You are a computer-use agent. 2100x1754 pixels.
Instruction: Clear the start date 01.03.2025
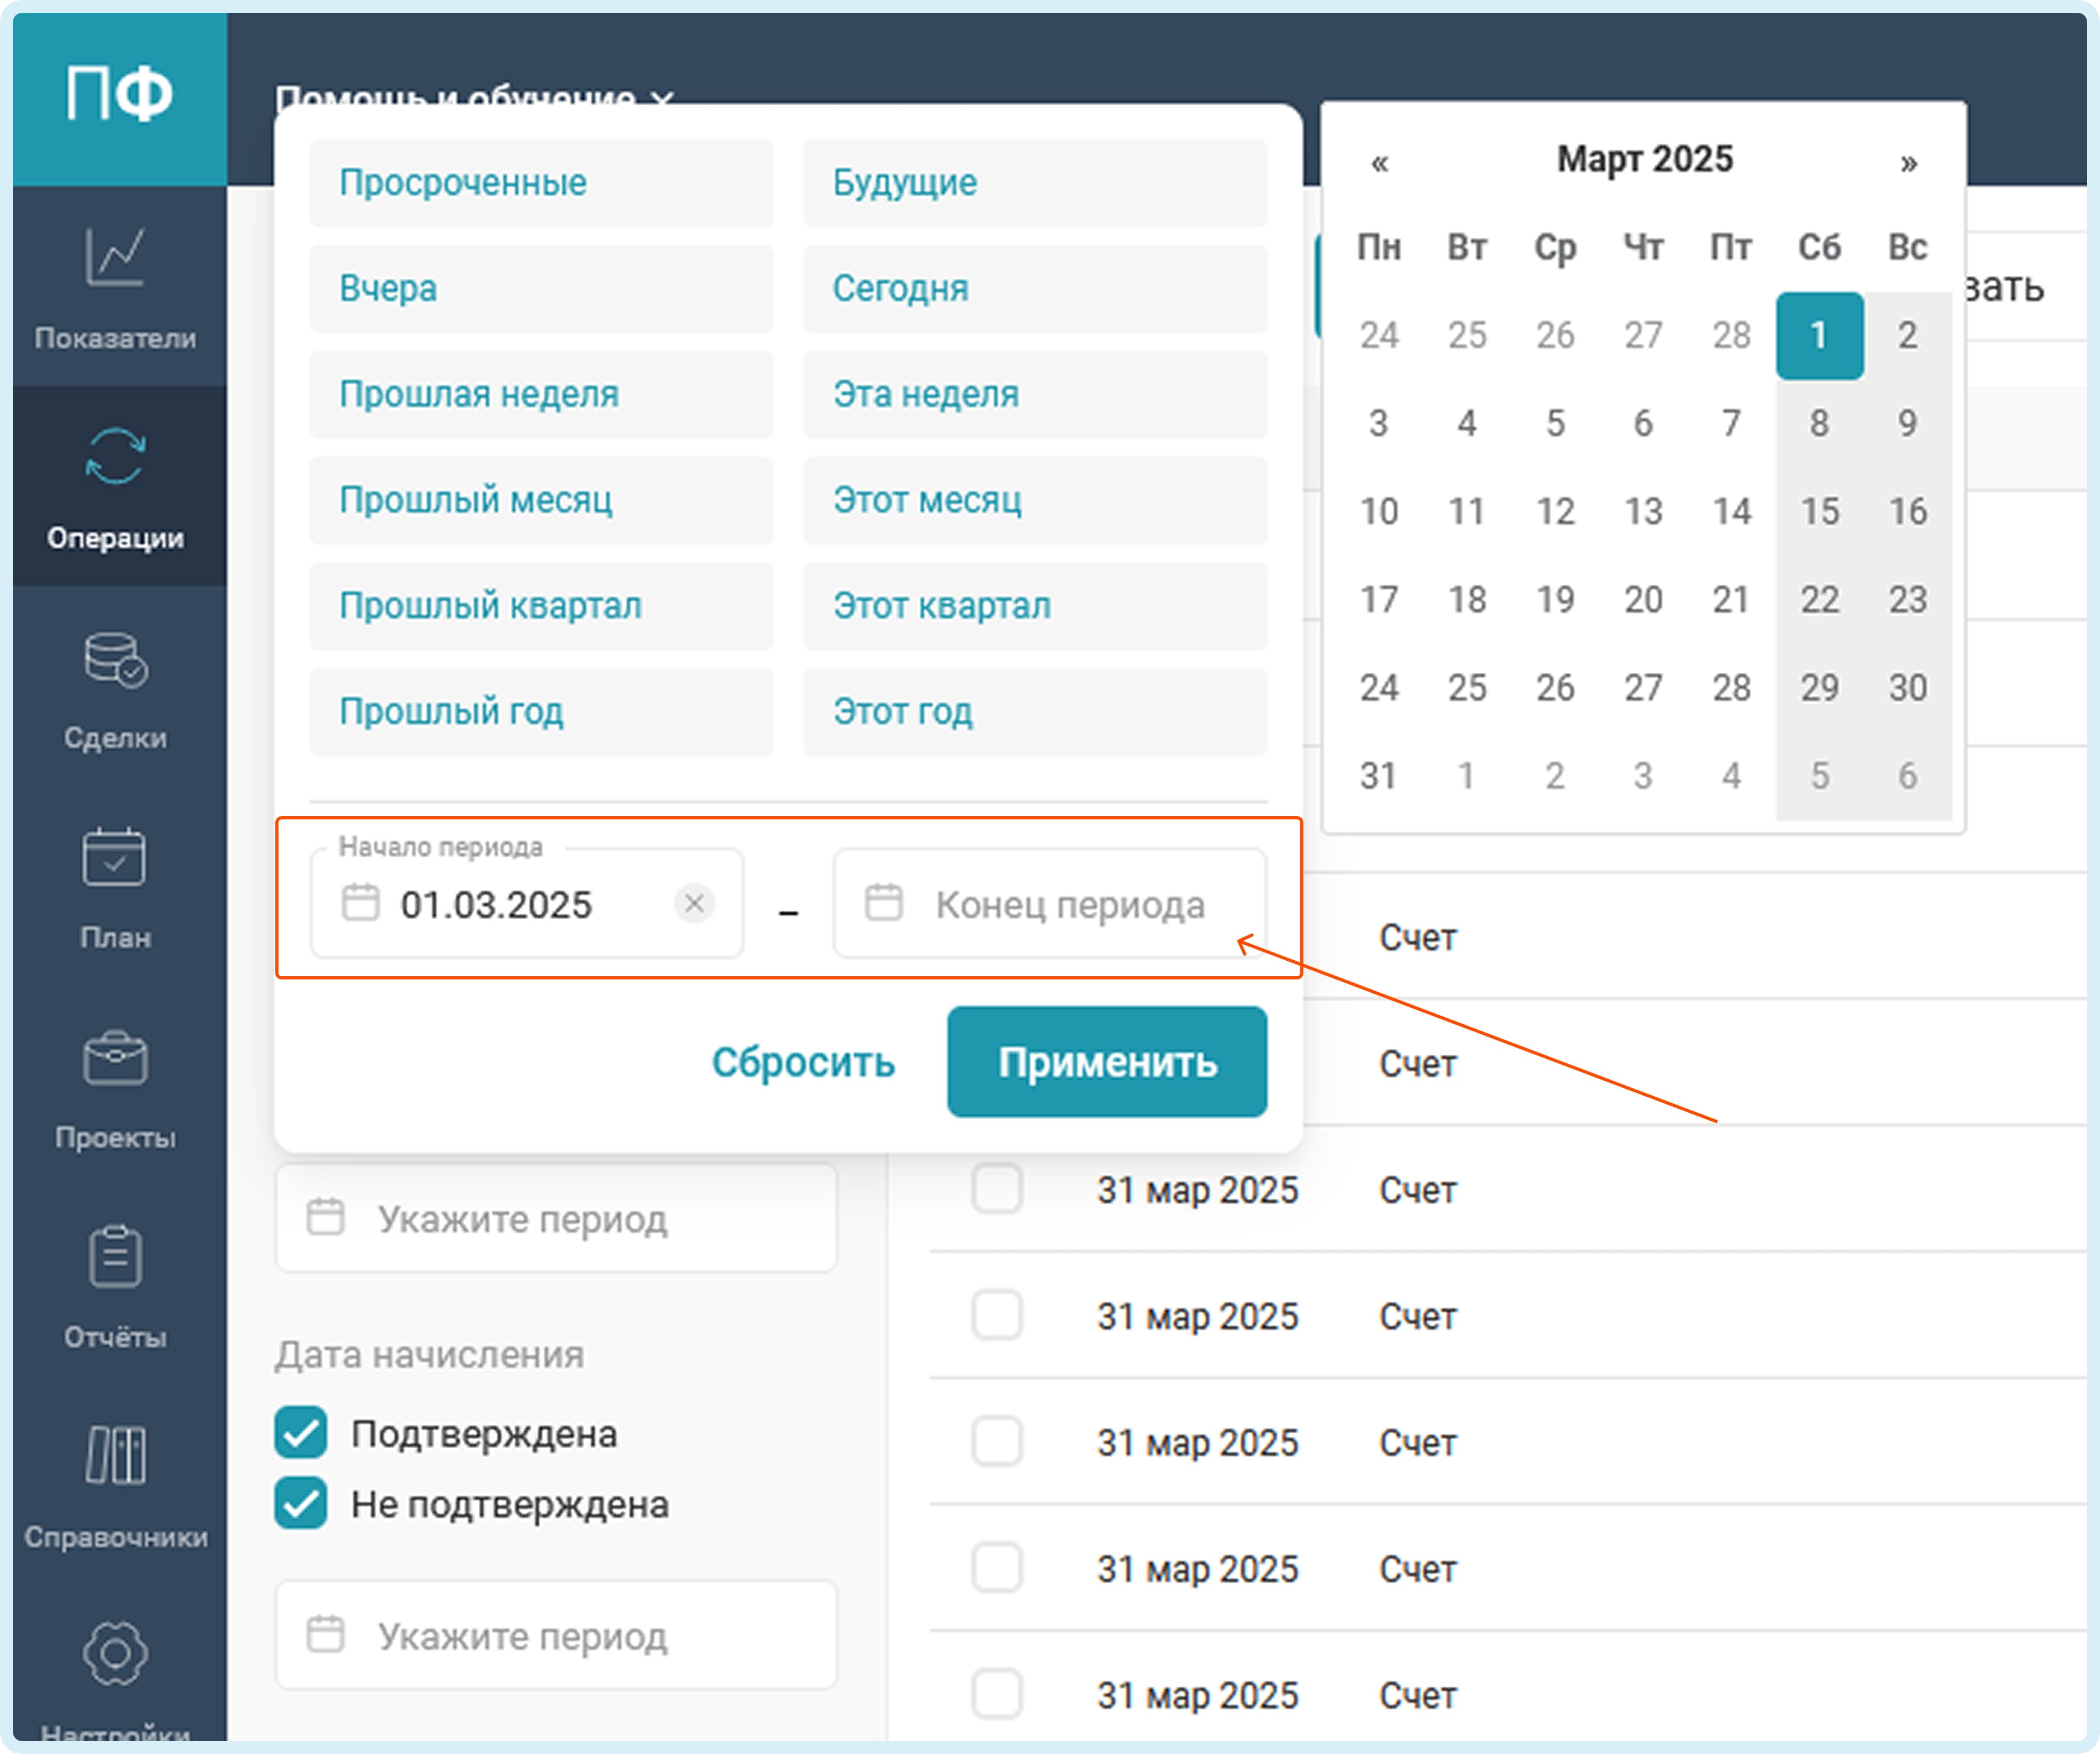click(694, 904)
